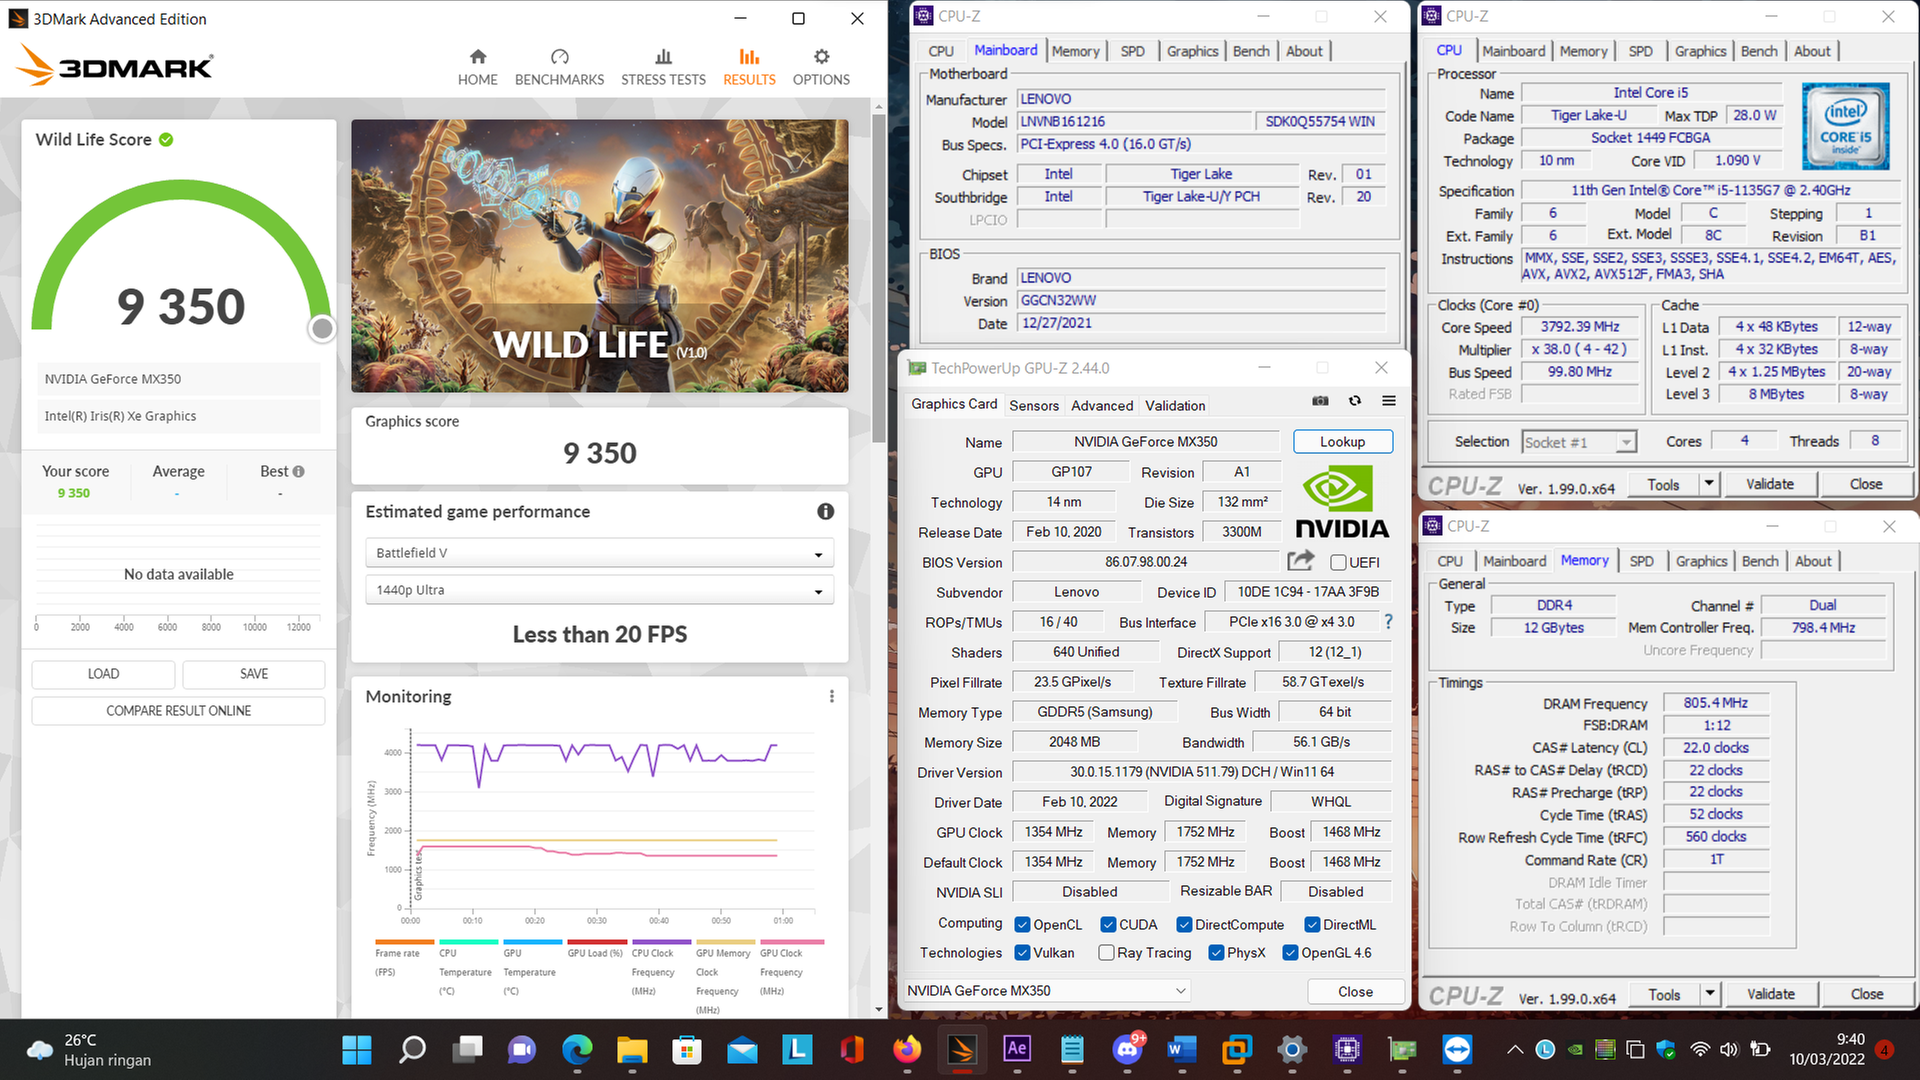The image size is (1920, 1080).
Task: Open TeamViewer from taskbar
Action: pyautogui.click(x=1457, y=1049)
